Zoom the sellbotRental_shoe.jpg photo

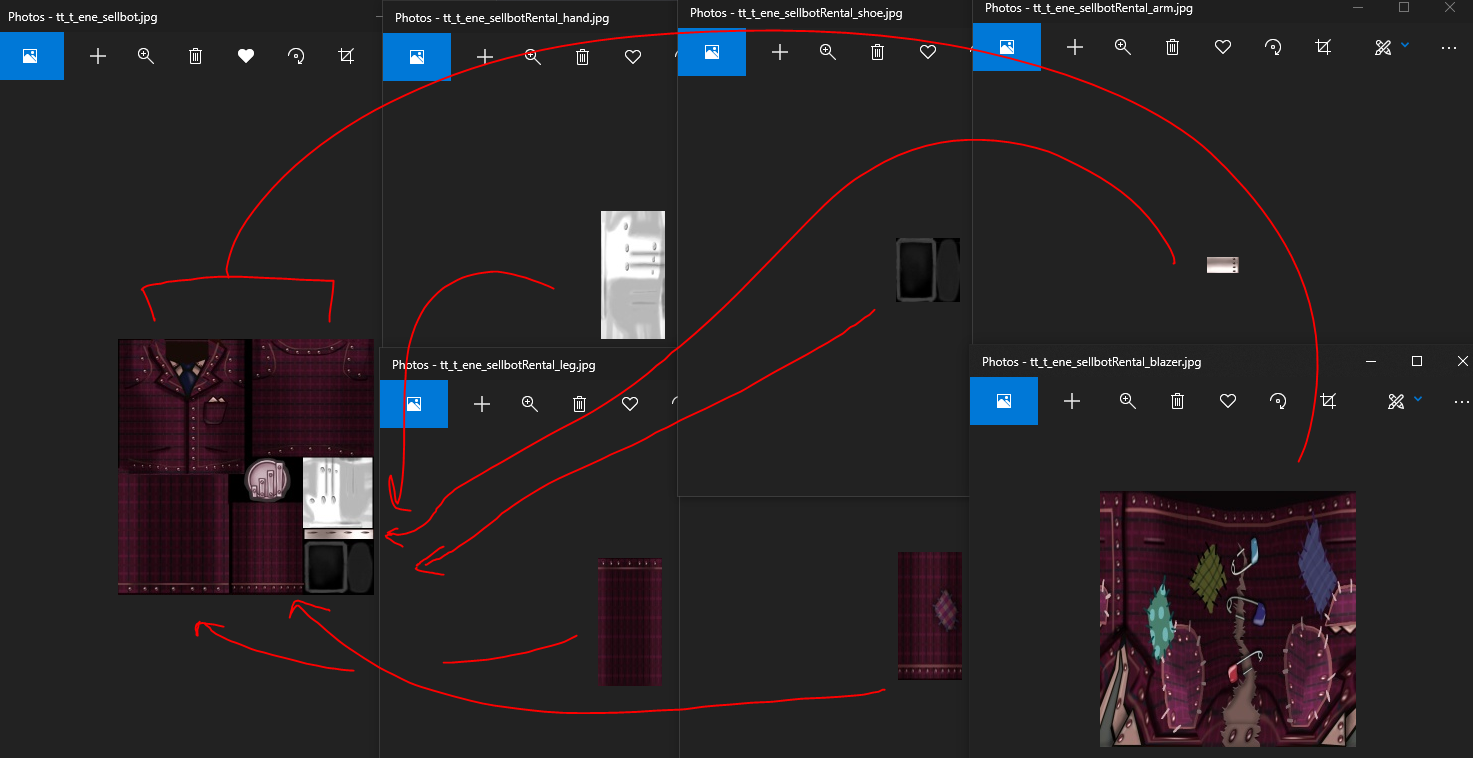click(828, 52)
